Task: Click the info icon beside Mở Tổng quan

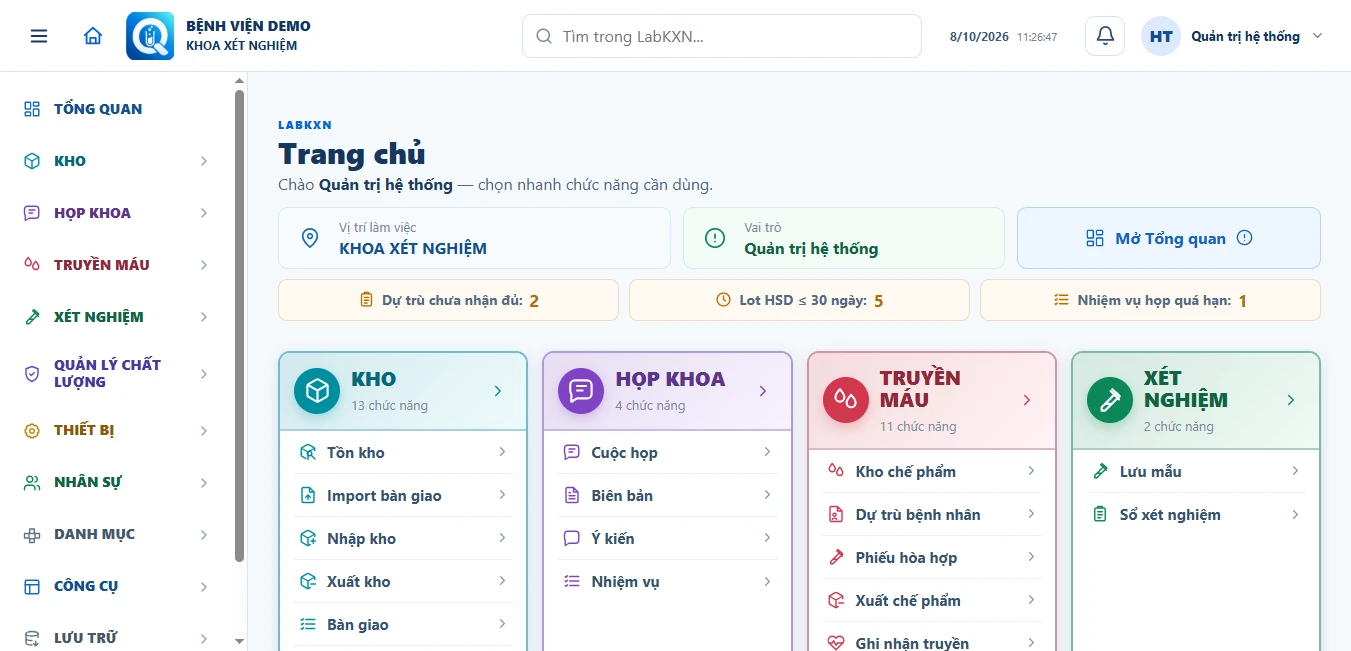Action: click(1244, 238)
